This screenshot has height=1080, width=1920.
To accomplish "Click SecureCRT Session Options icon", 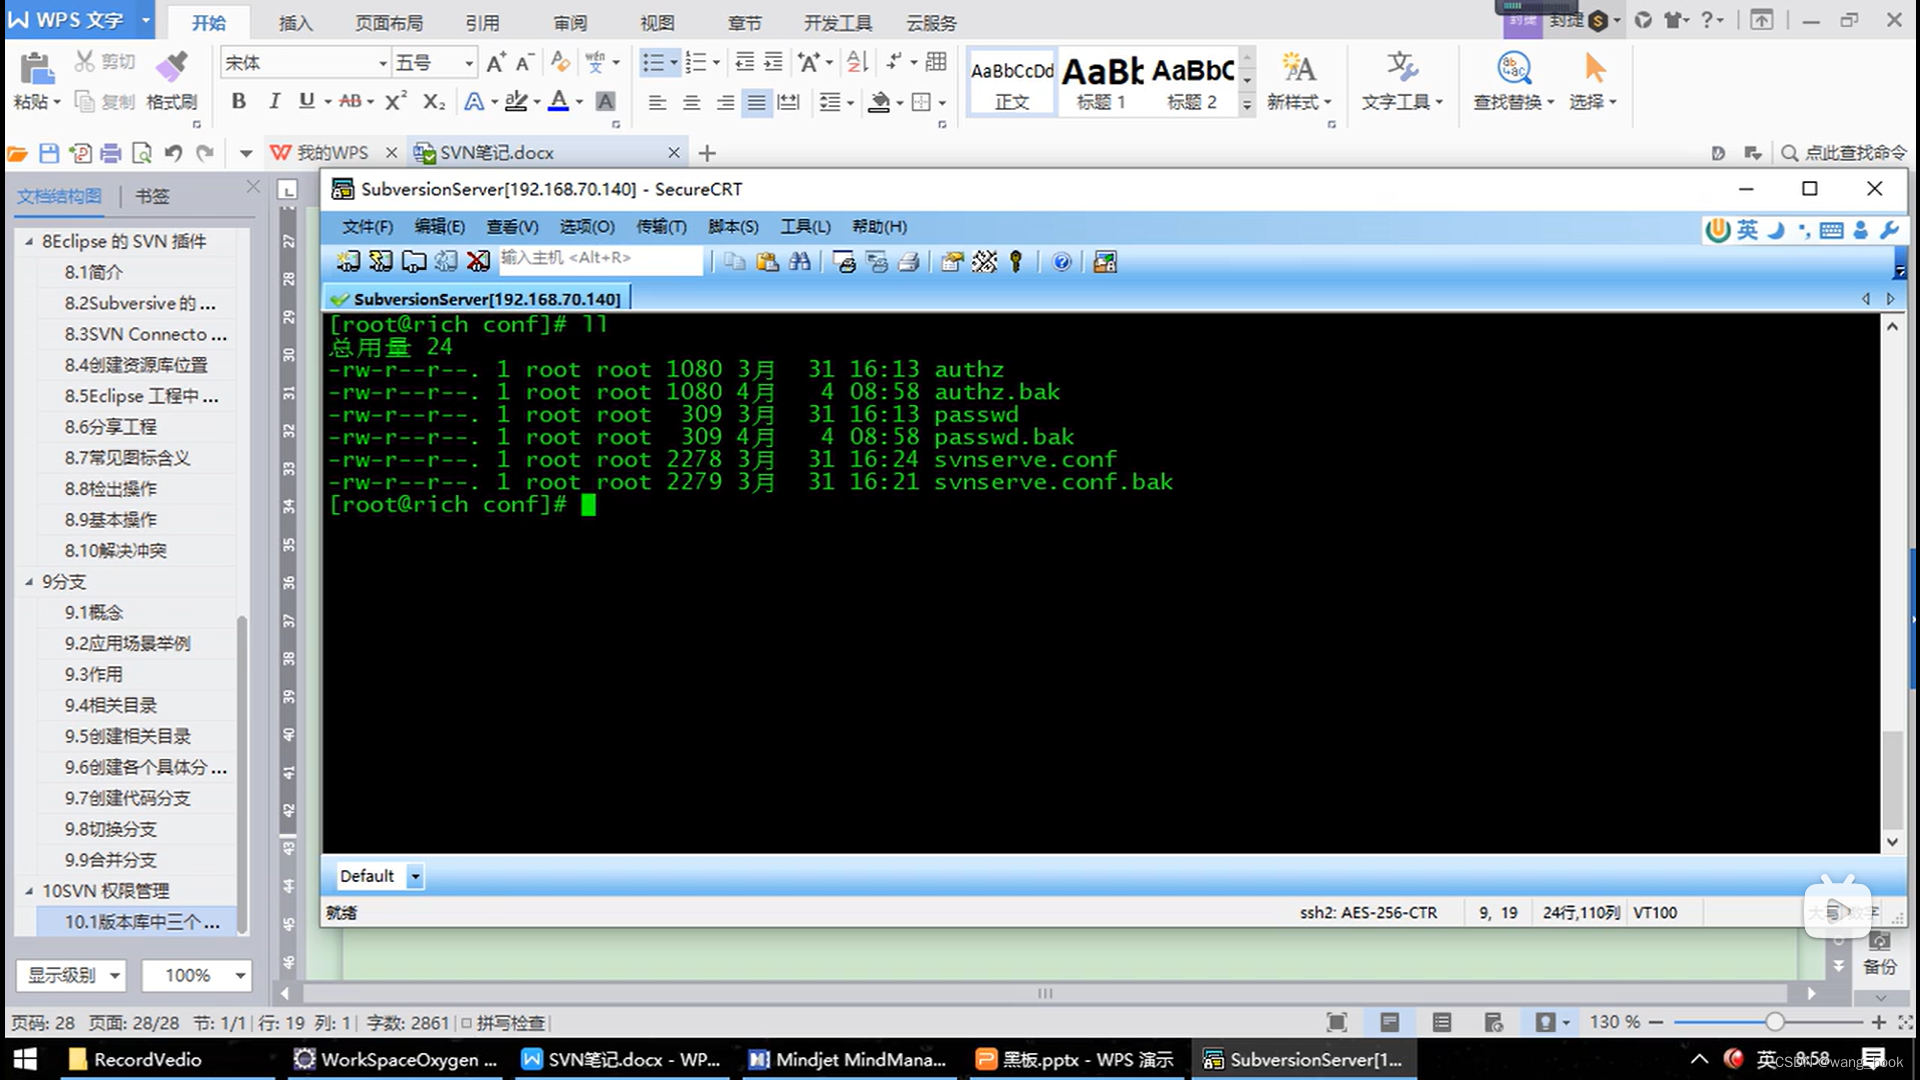I will (952, 262).
